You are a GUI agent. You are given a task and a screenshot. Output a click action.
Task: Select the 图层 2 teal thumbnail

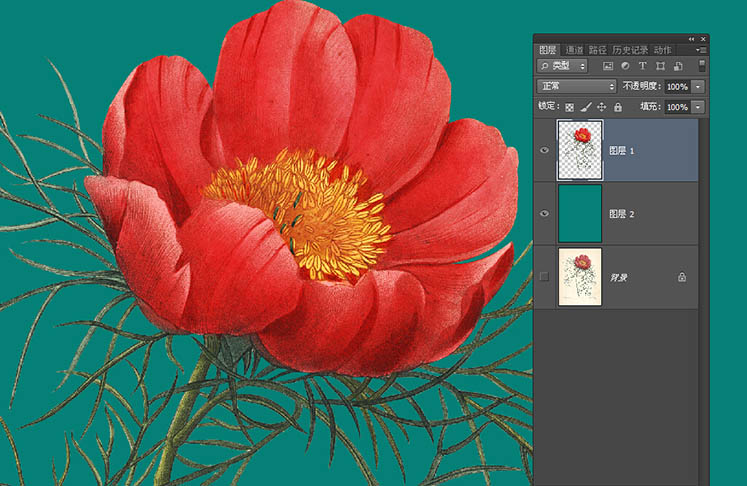580,213
